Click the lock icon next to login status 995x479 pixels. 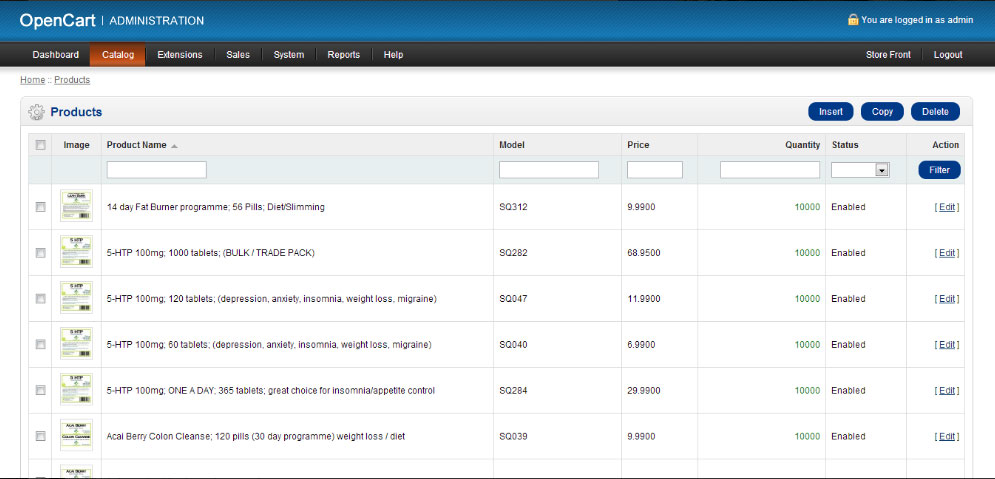coord(852,19)
